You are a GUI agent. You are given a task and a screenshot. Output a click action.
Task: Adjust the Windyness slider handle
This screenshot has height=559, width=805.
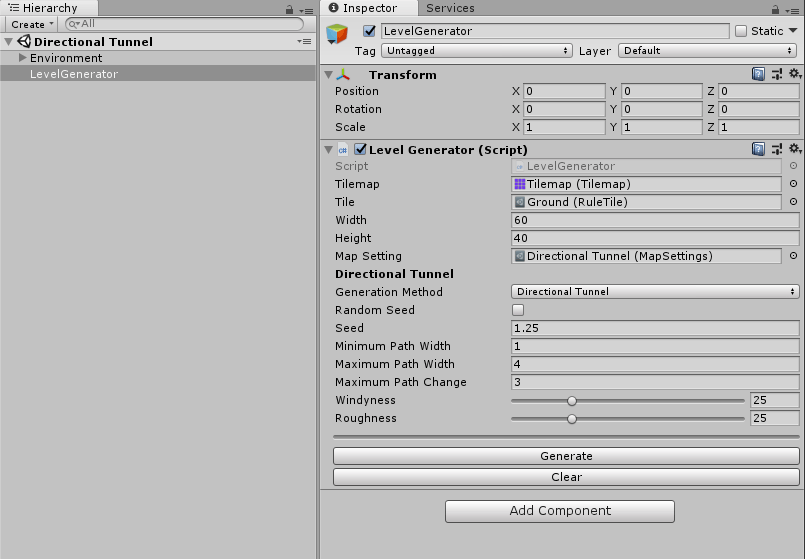coord(571,401)
